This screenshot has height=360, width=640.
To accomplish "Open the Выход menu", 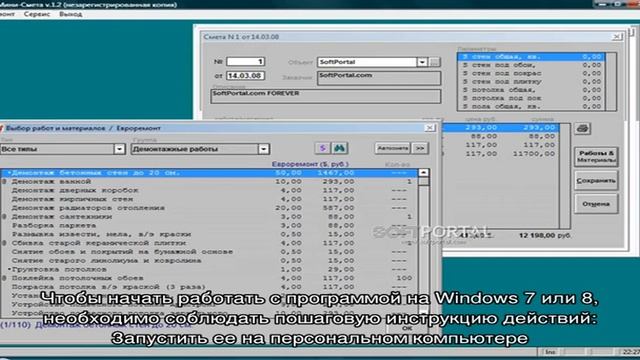I will 71,14.
